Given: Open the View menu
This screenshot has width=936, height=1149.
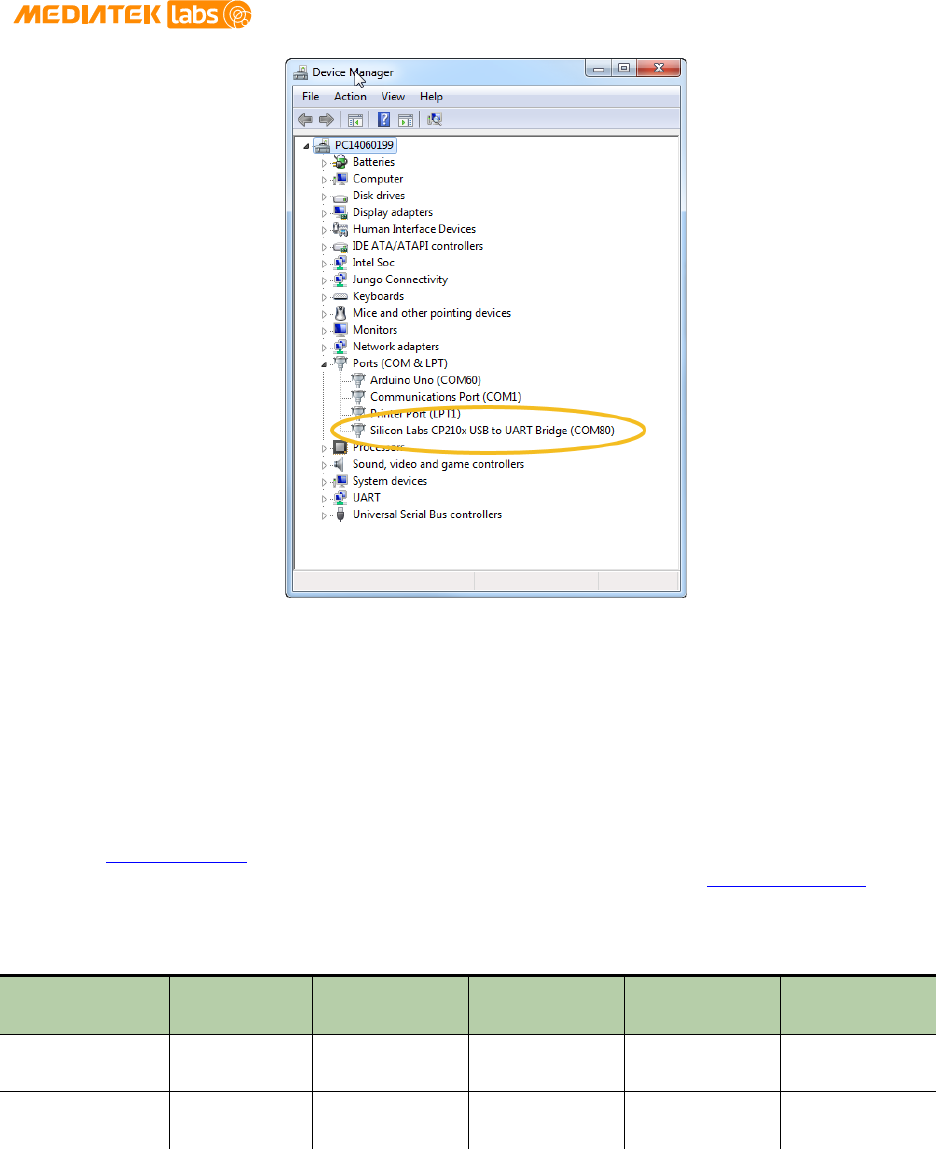Looking at the screenshot, I should coord(393,97).
